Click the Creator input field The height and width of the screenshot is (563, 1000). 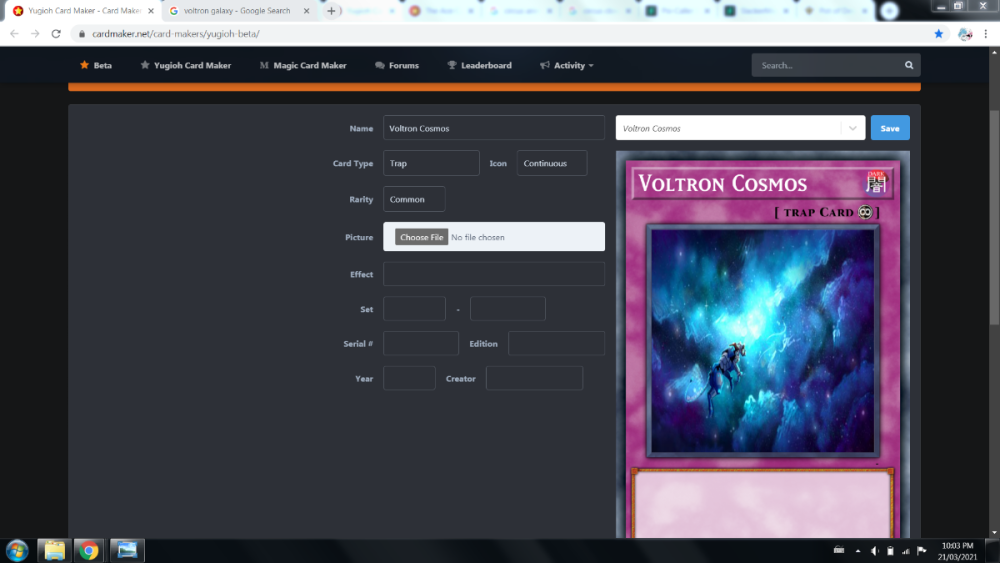pyautogui.click(x=534, y=379)
